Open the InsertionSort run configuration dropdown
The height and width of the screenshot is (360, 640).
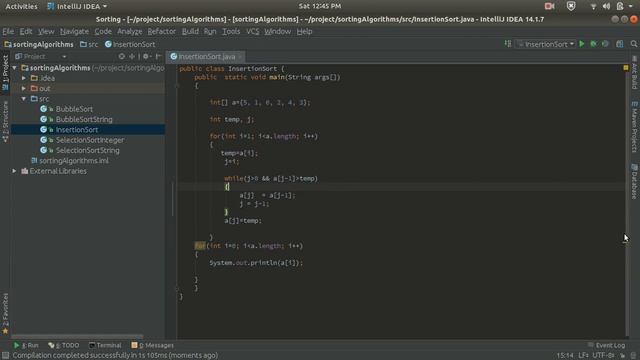tap(546, 44)
